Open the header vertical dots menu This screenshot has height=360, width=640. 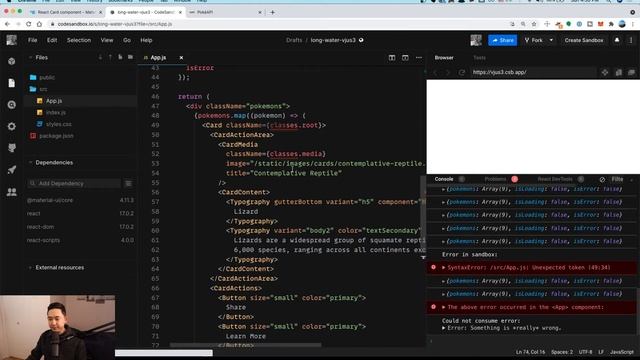pos(631,40)
